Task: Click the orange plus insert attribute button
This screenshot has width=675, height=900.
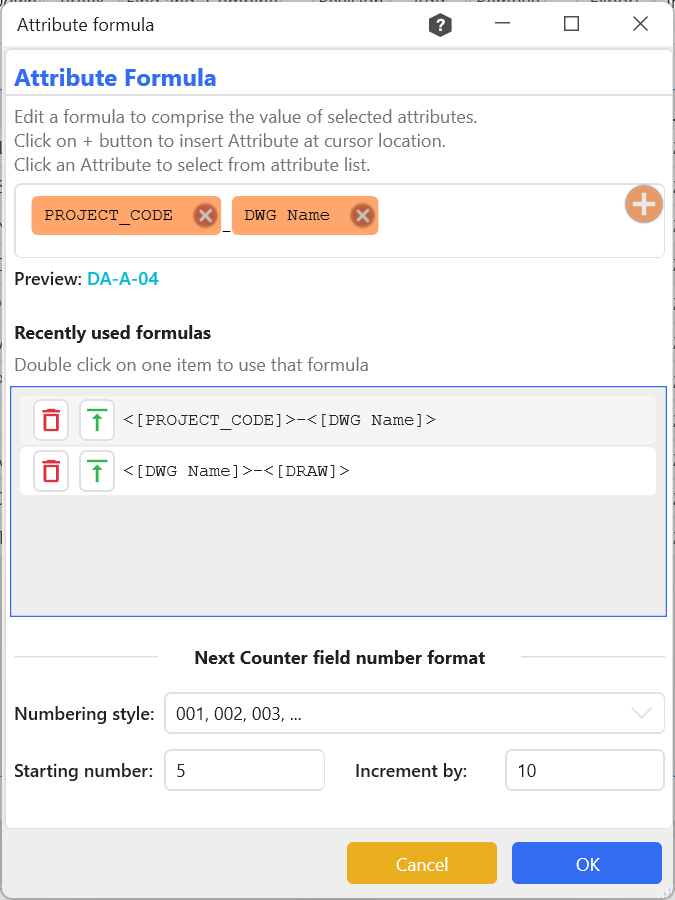Action: tap(644, 205)
